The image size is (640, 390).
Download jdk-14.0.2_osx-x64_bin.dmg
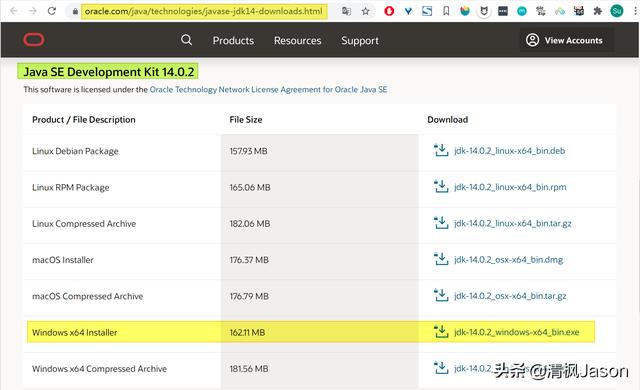pyautogui.click(x=509, y=259)
